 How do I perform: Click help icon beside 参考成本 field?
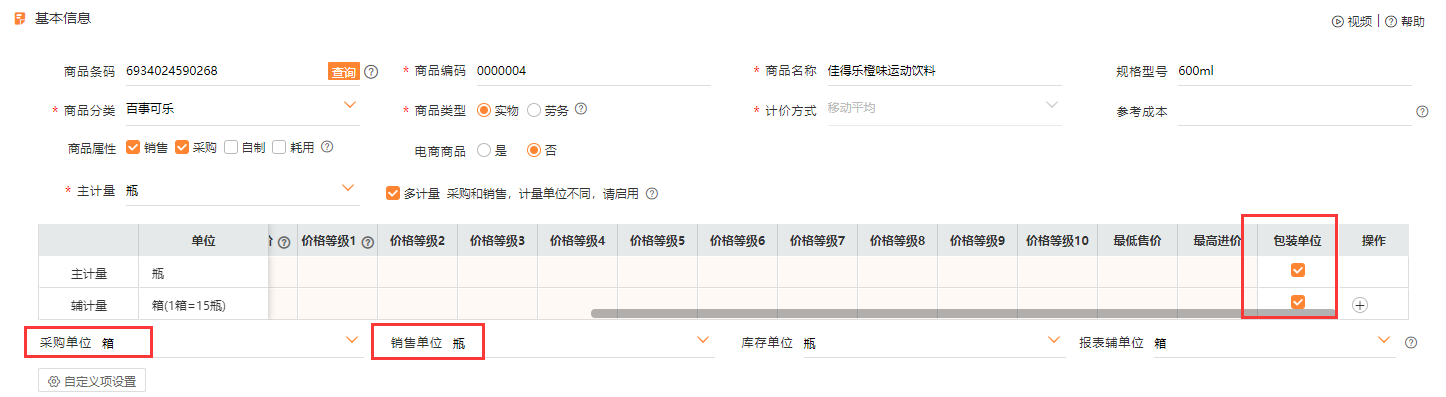1422,111
